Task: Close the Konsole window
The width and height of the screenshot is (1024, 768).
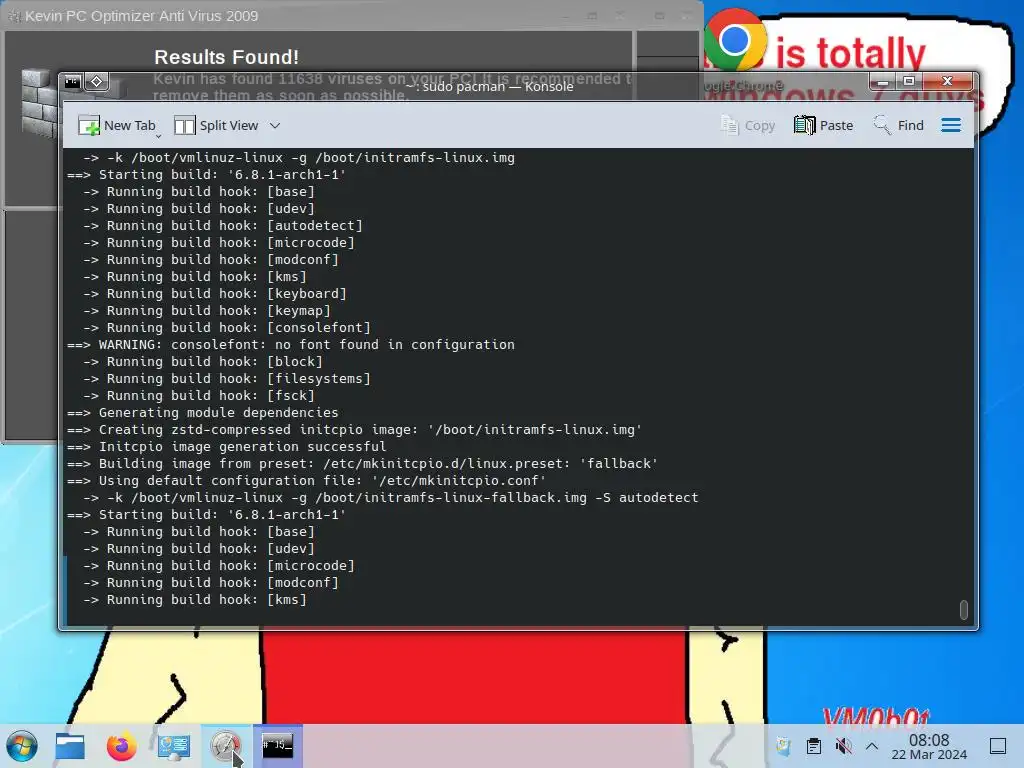Action: pyautogui.click(x=948, y=82)
